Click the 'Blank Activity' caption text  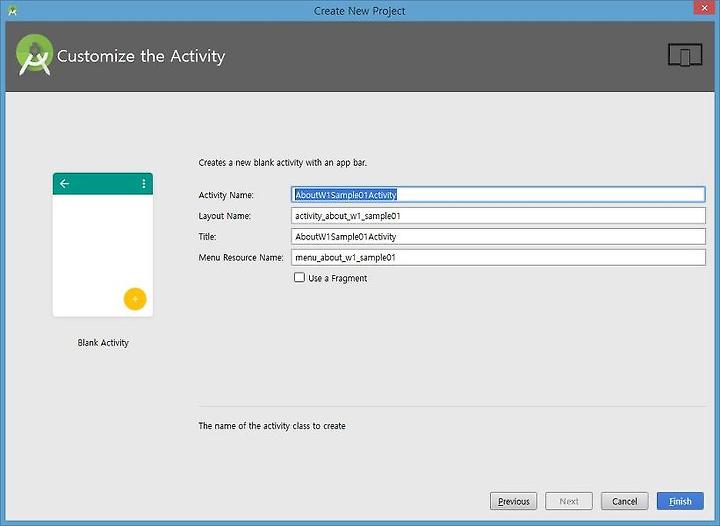click(x=103, y=342)
